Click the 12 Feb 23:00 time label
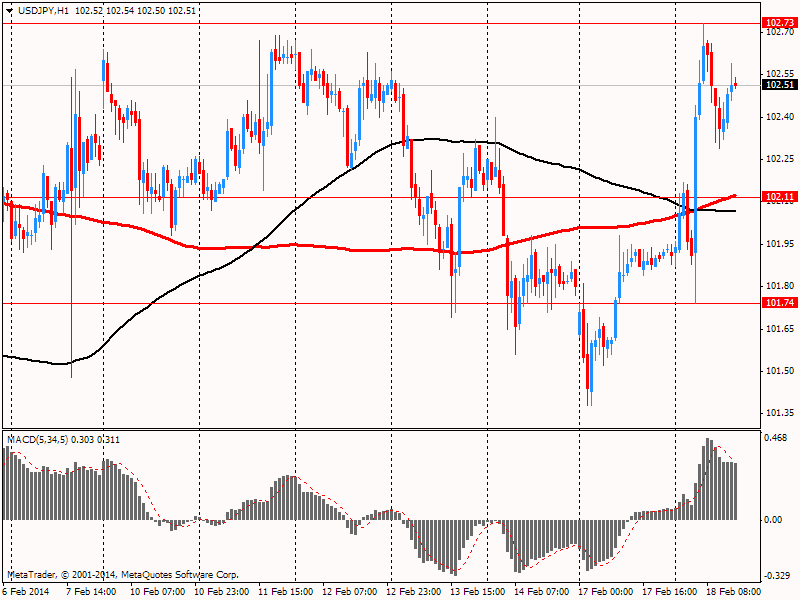Screen dimensions: 800x600 tap(414, 591)
